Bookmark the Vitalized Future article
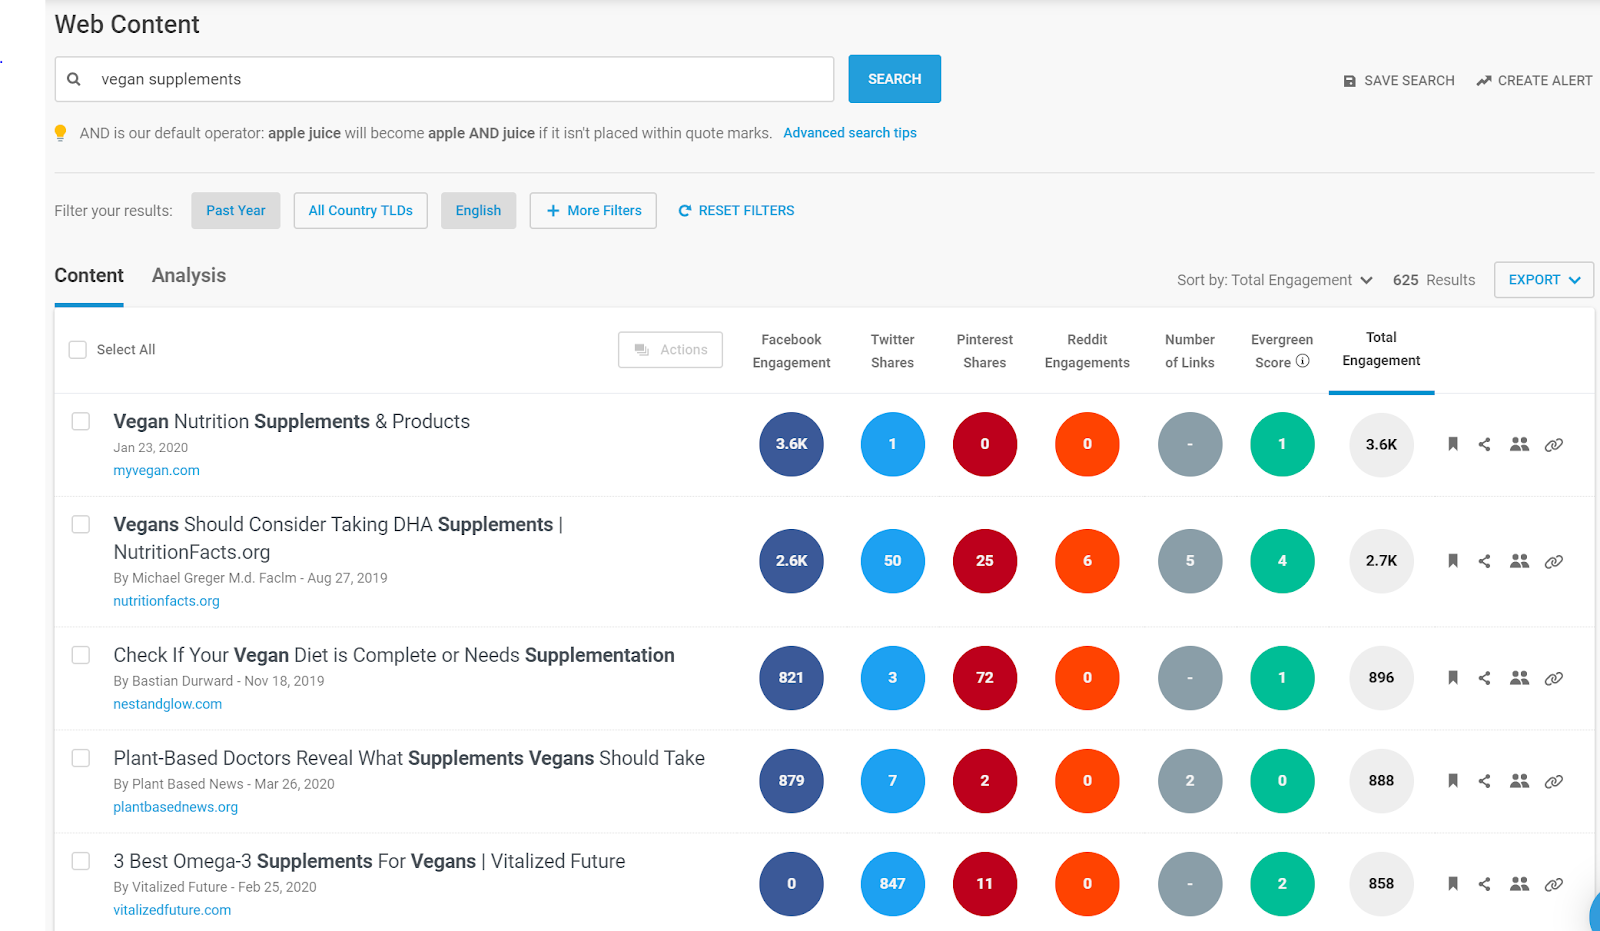The image size is (1600, 931). click(1453, 884)
